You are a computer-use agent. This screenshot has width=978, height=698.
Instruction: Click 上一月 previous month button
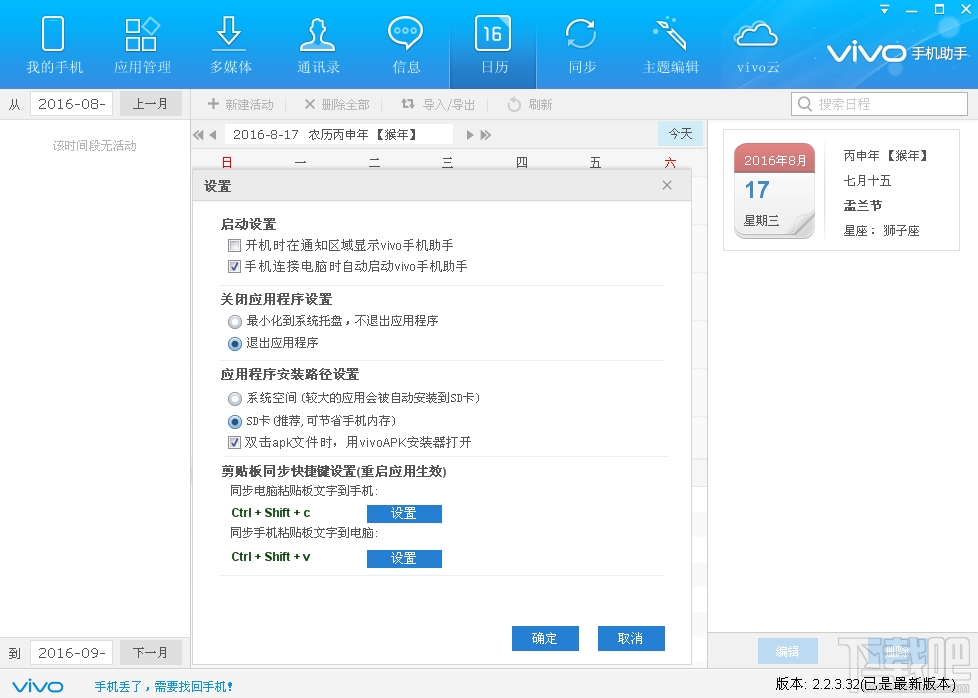tap(150, 104)
